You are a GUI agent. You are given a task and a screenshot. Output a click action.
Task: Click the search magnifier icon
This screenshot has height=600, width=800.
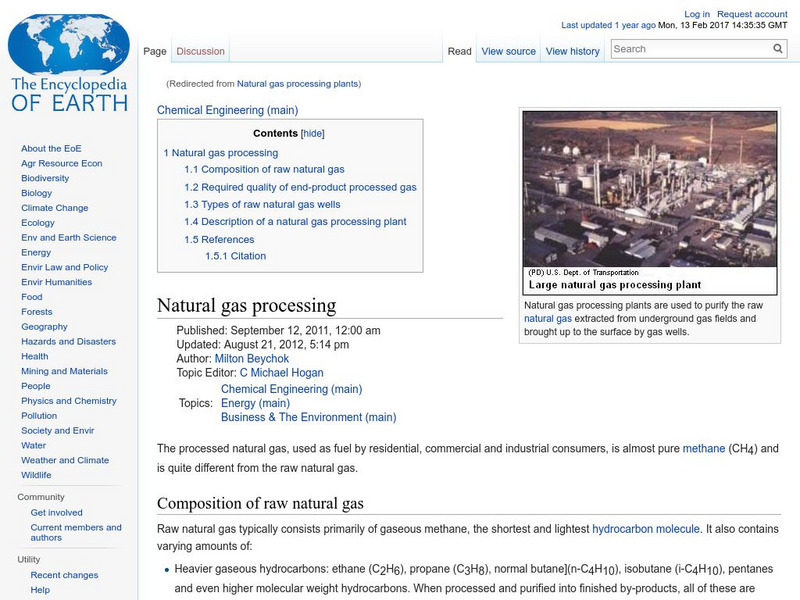click(778, 48)
